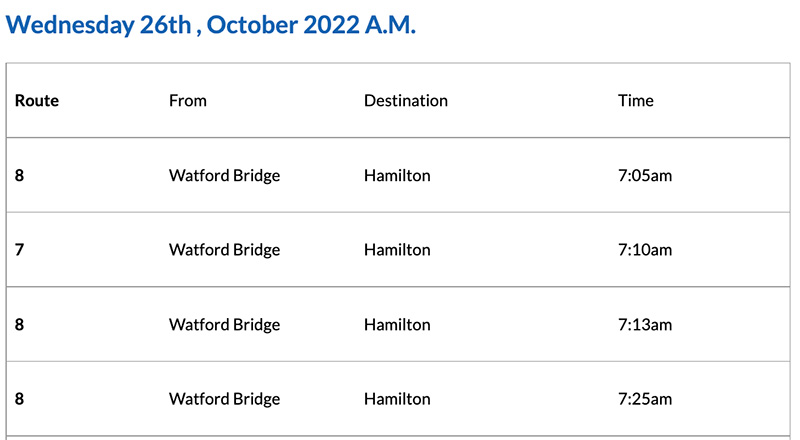800x440 pixels.
Task: Select Hamilton in the 7:10am row
Action: (397, 249)
